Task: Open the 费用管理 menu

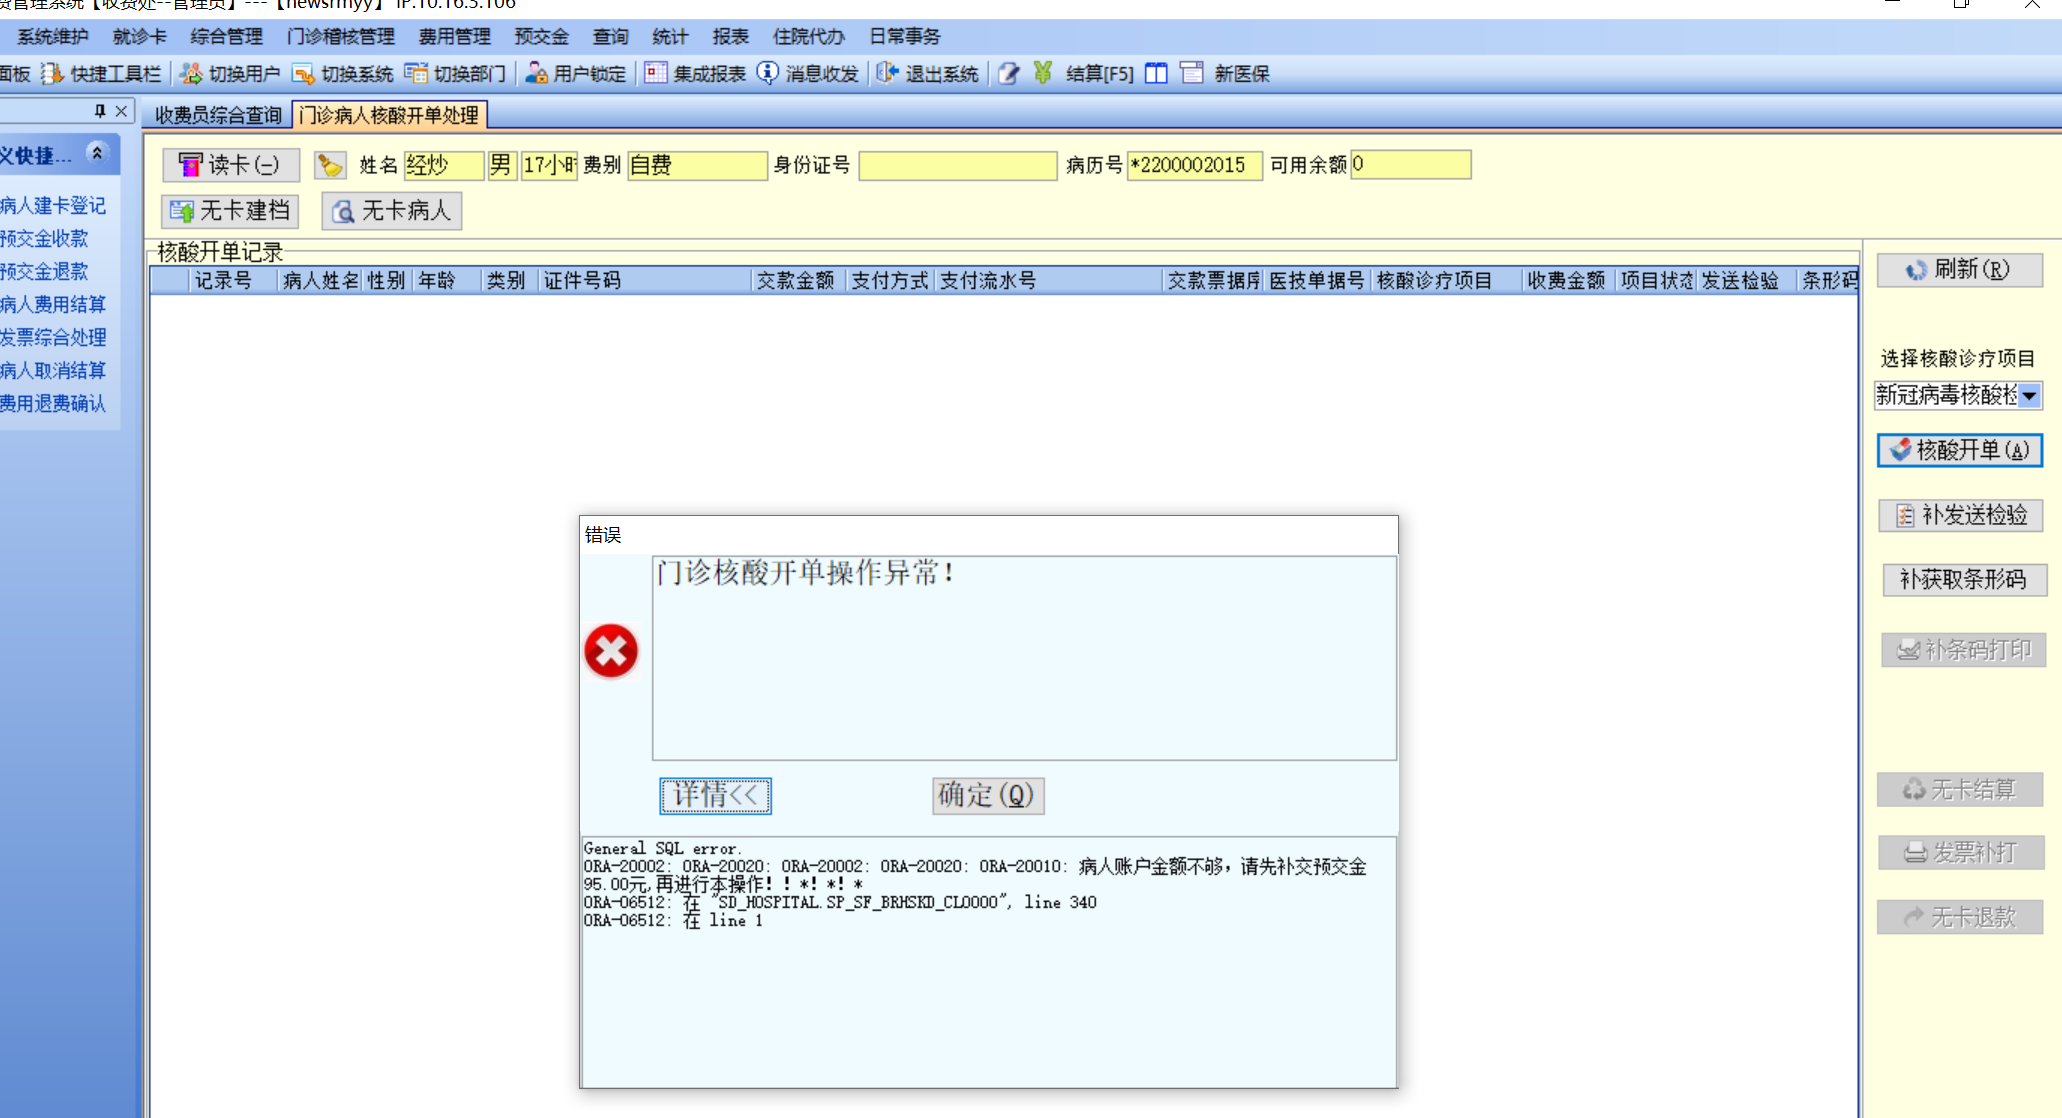Action: pos(454,37)
